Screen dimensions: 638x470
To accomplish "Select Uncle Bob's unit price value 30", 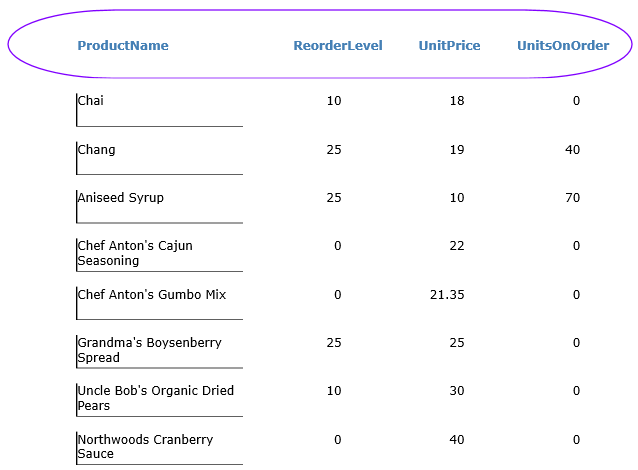I will coord(457,391).
